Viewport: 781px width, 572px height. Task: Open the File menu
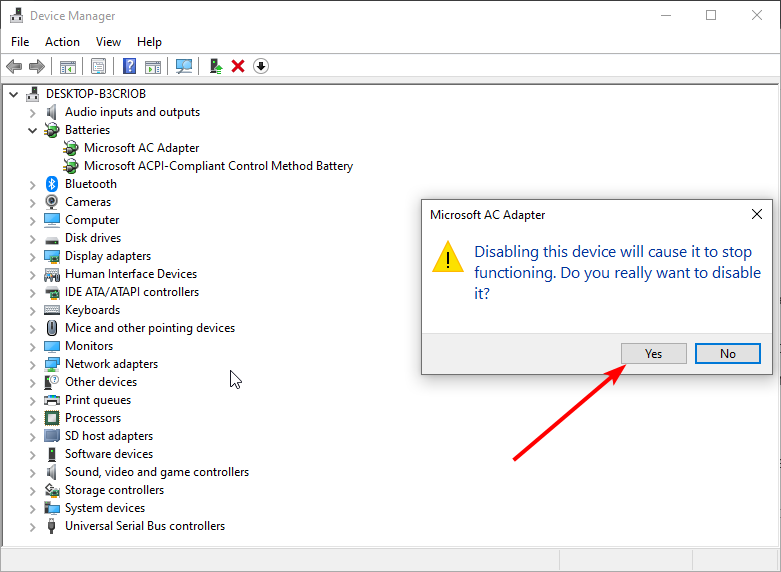coord(20,42)
